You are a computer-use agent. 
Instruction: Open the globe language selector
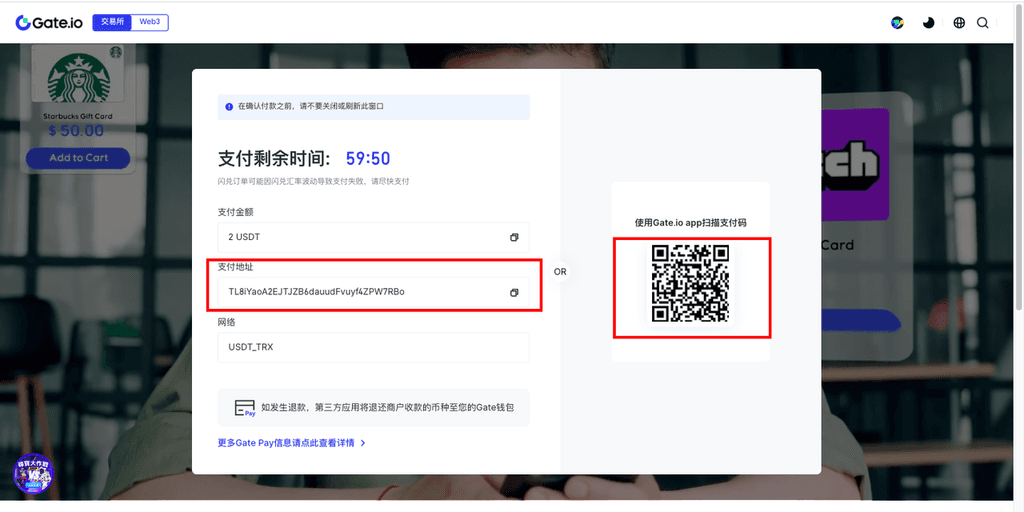tap(959, 23)
